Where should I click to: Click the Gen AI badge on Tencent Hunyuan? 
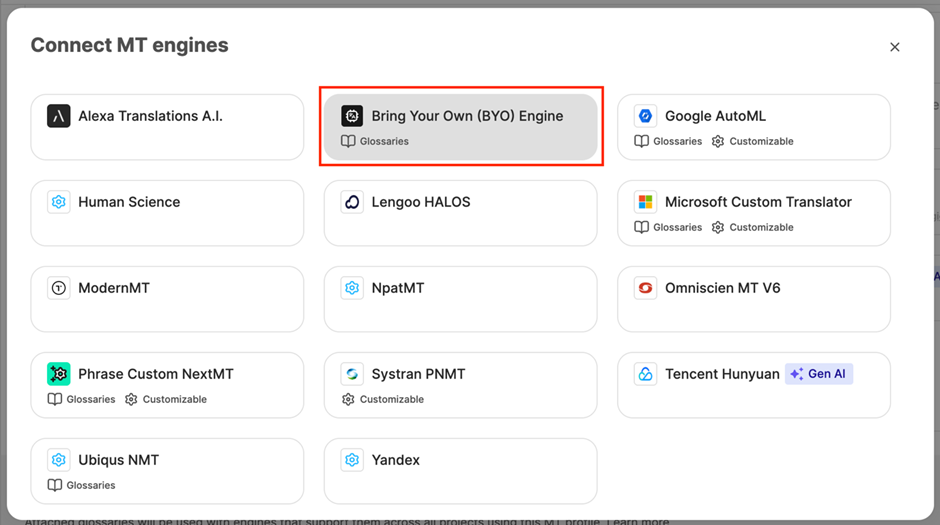pos(818,374)
